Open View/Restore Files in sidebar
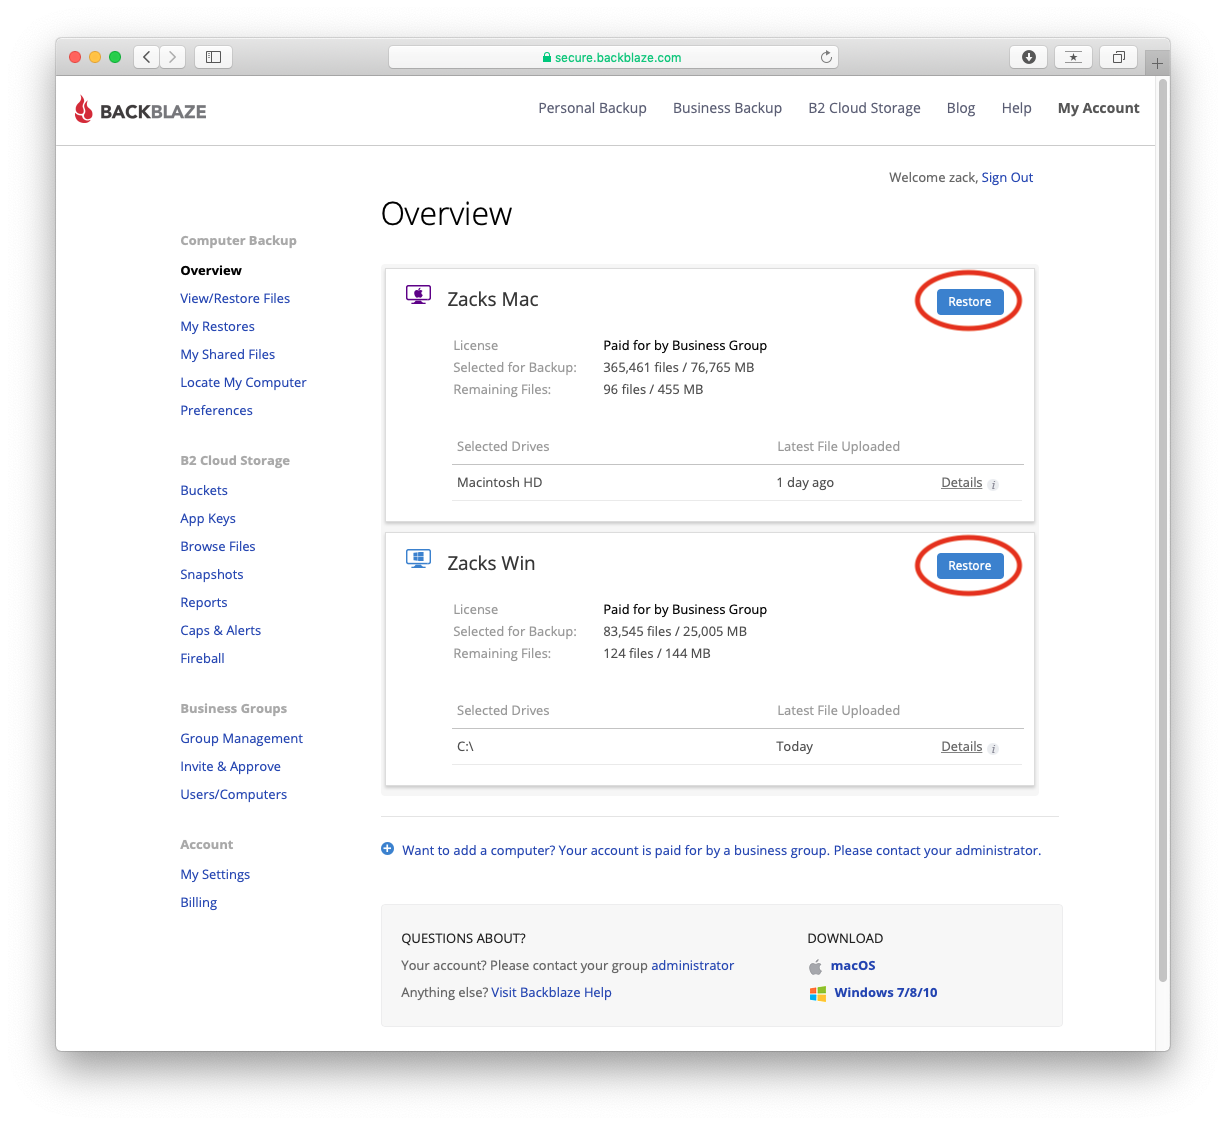This screenshot has height=1125, width=1226. point(235,298)
